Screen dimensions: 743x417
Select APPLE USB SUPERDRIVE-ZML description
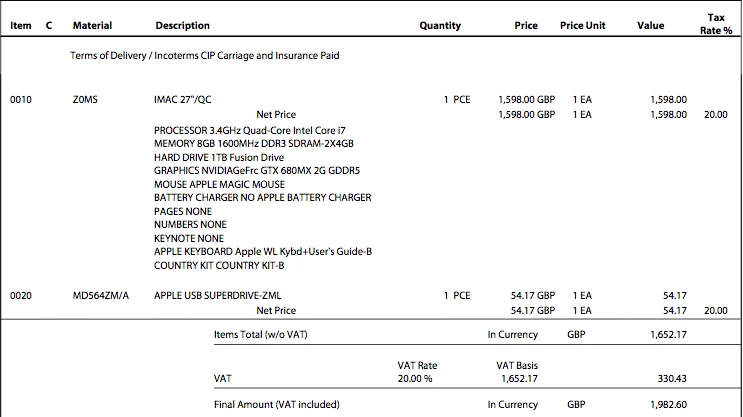coord(217,296)
